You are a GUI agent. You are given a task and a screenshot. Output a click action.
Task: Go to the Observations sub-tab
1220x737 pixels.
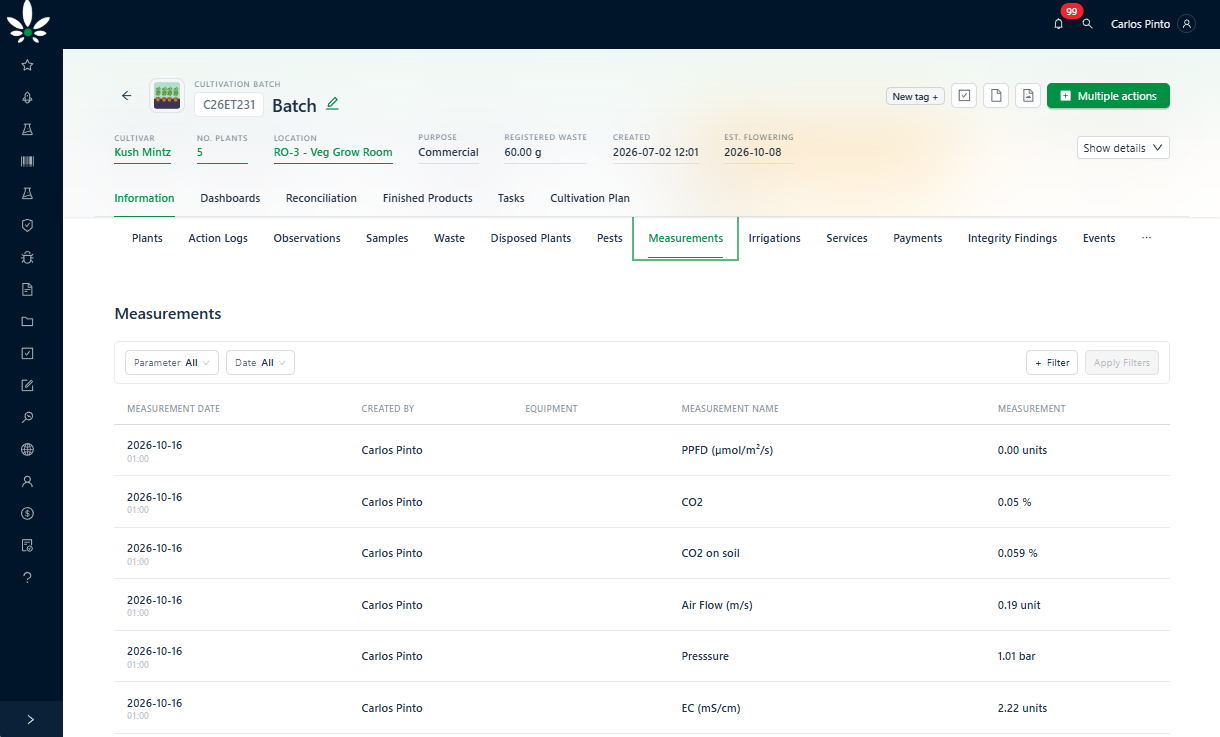307,238
